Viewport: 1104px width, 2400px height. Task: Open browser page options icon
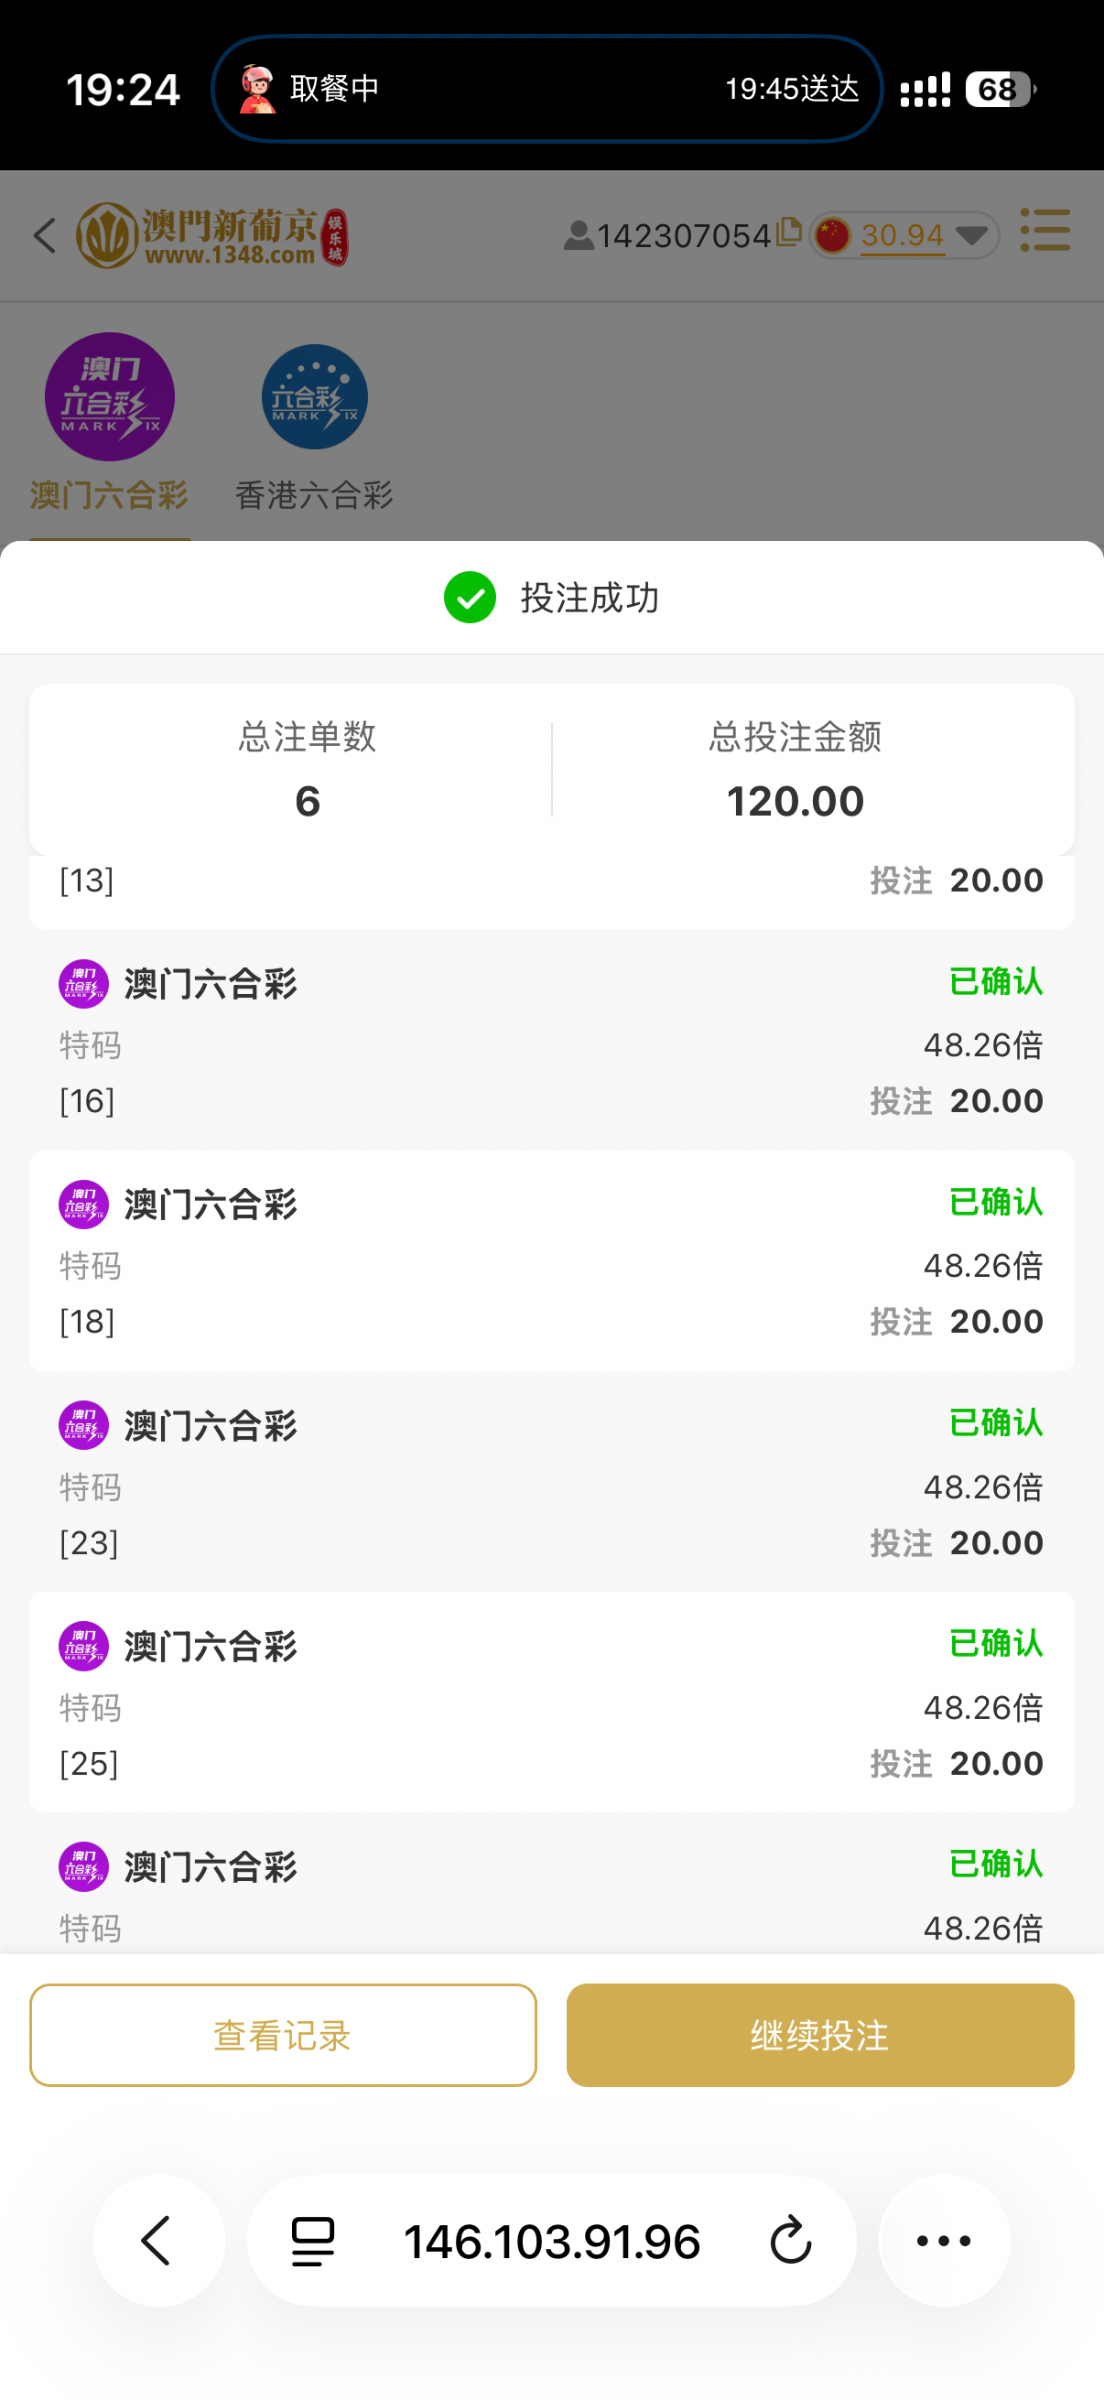tap(313, 2241)
